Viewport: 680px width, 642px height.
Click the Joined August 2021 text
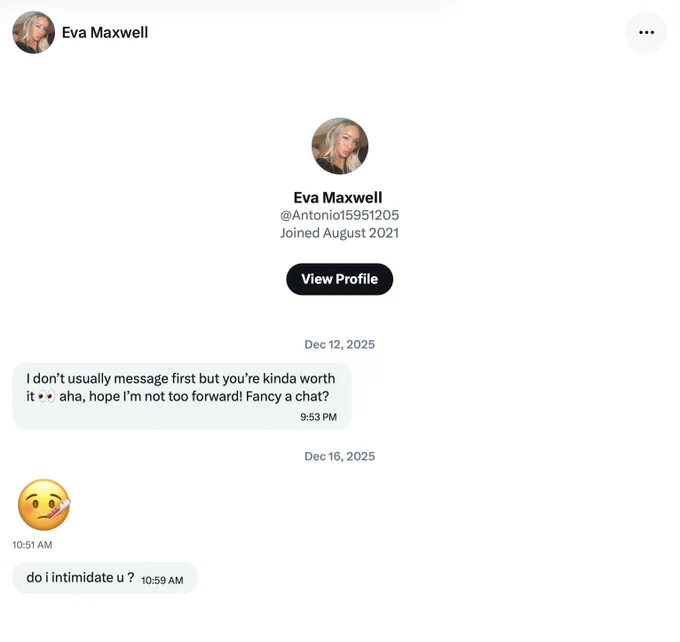[339, 233]
